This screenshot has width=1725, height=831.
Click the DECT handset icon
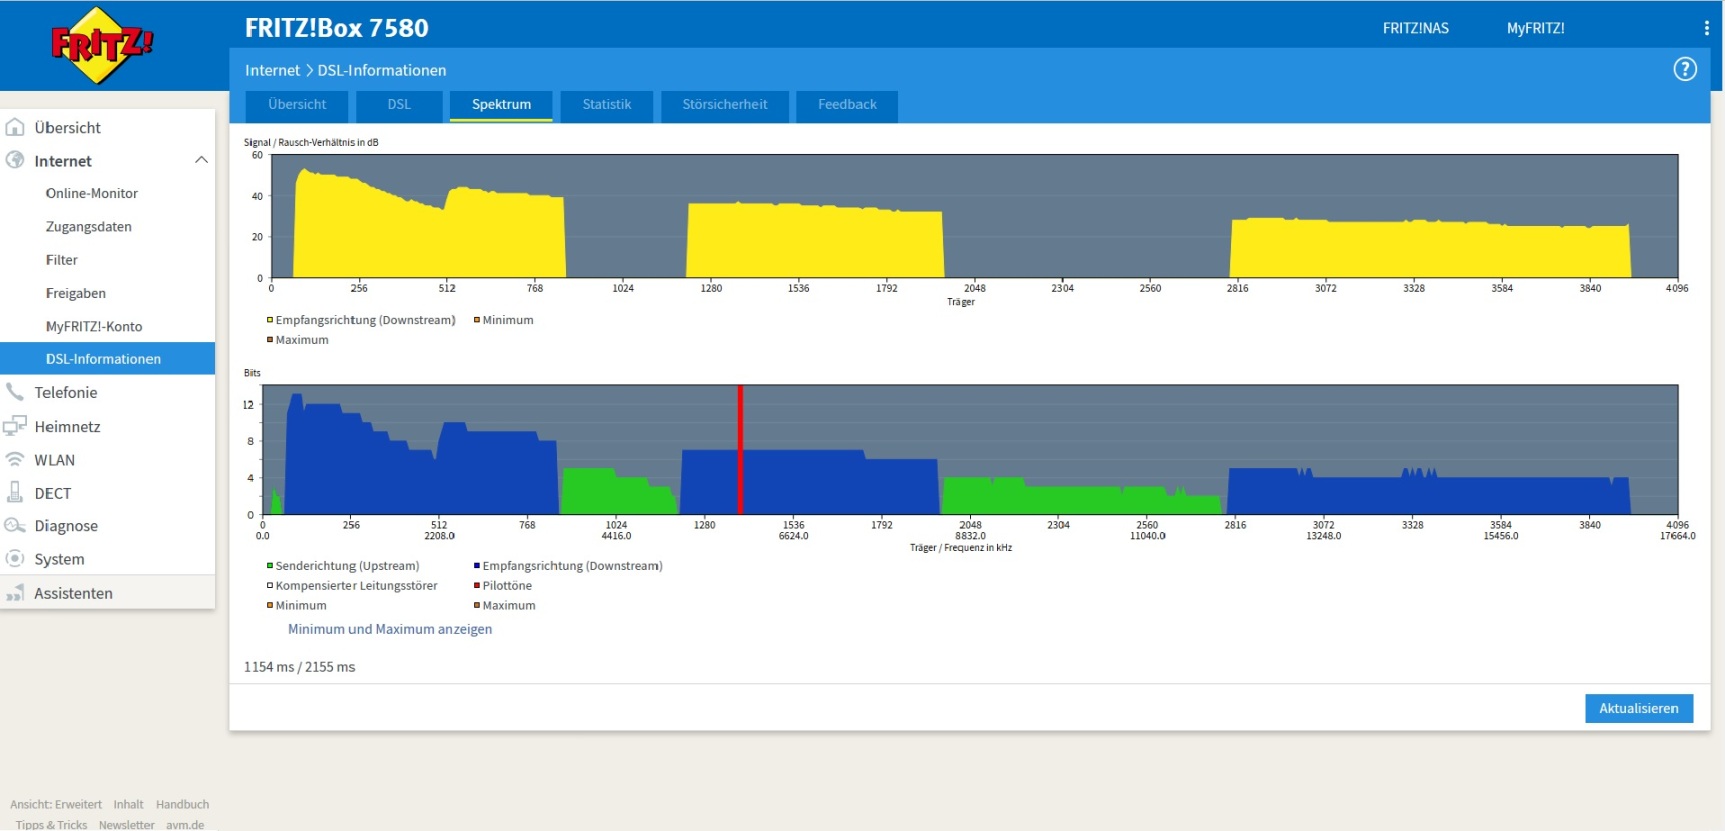[15, 492]
